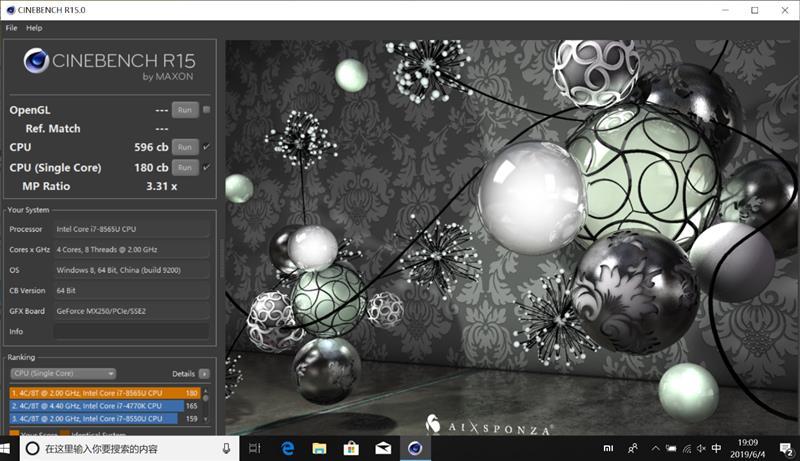Open Task View from taskbar
This screenshot has width=800, height=461.
tap(254, 448)
